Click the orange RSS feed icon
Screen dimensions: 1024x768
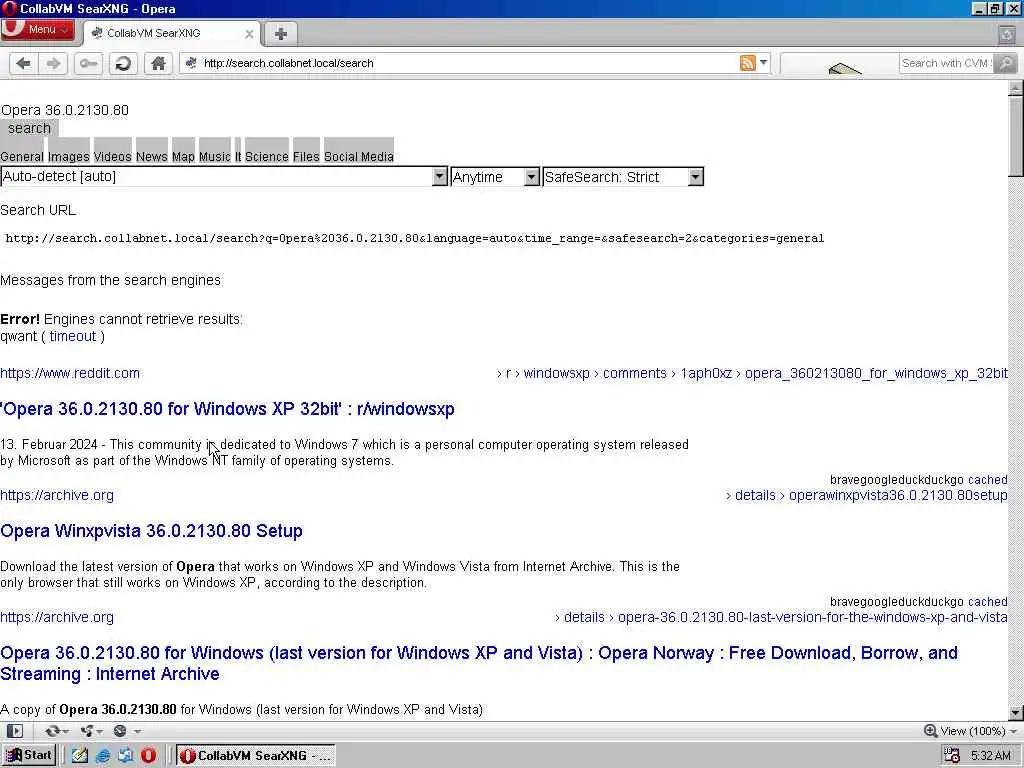pos(748,63)
